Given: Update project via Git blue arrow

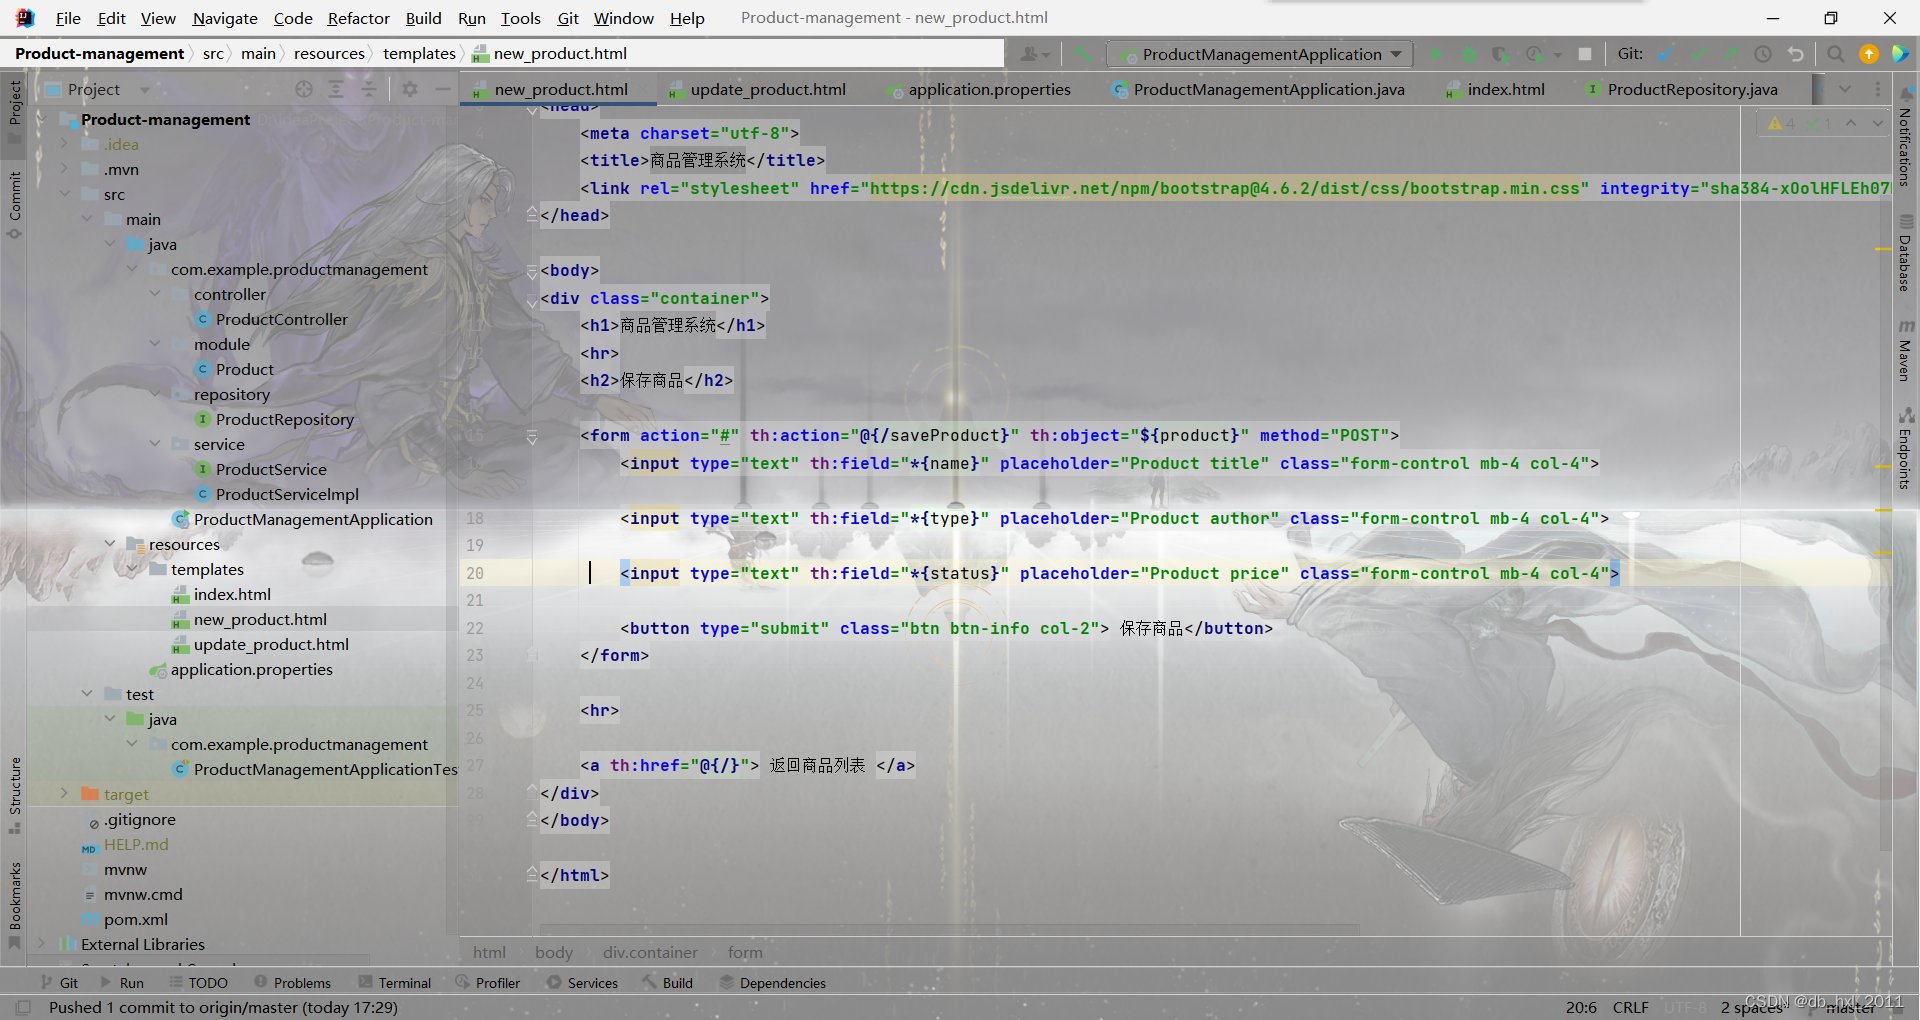Looking at the screenshot, I should point(1666,54).
